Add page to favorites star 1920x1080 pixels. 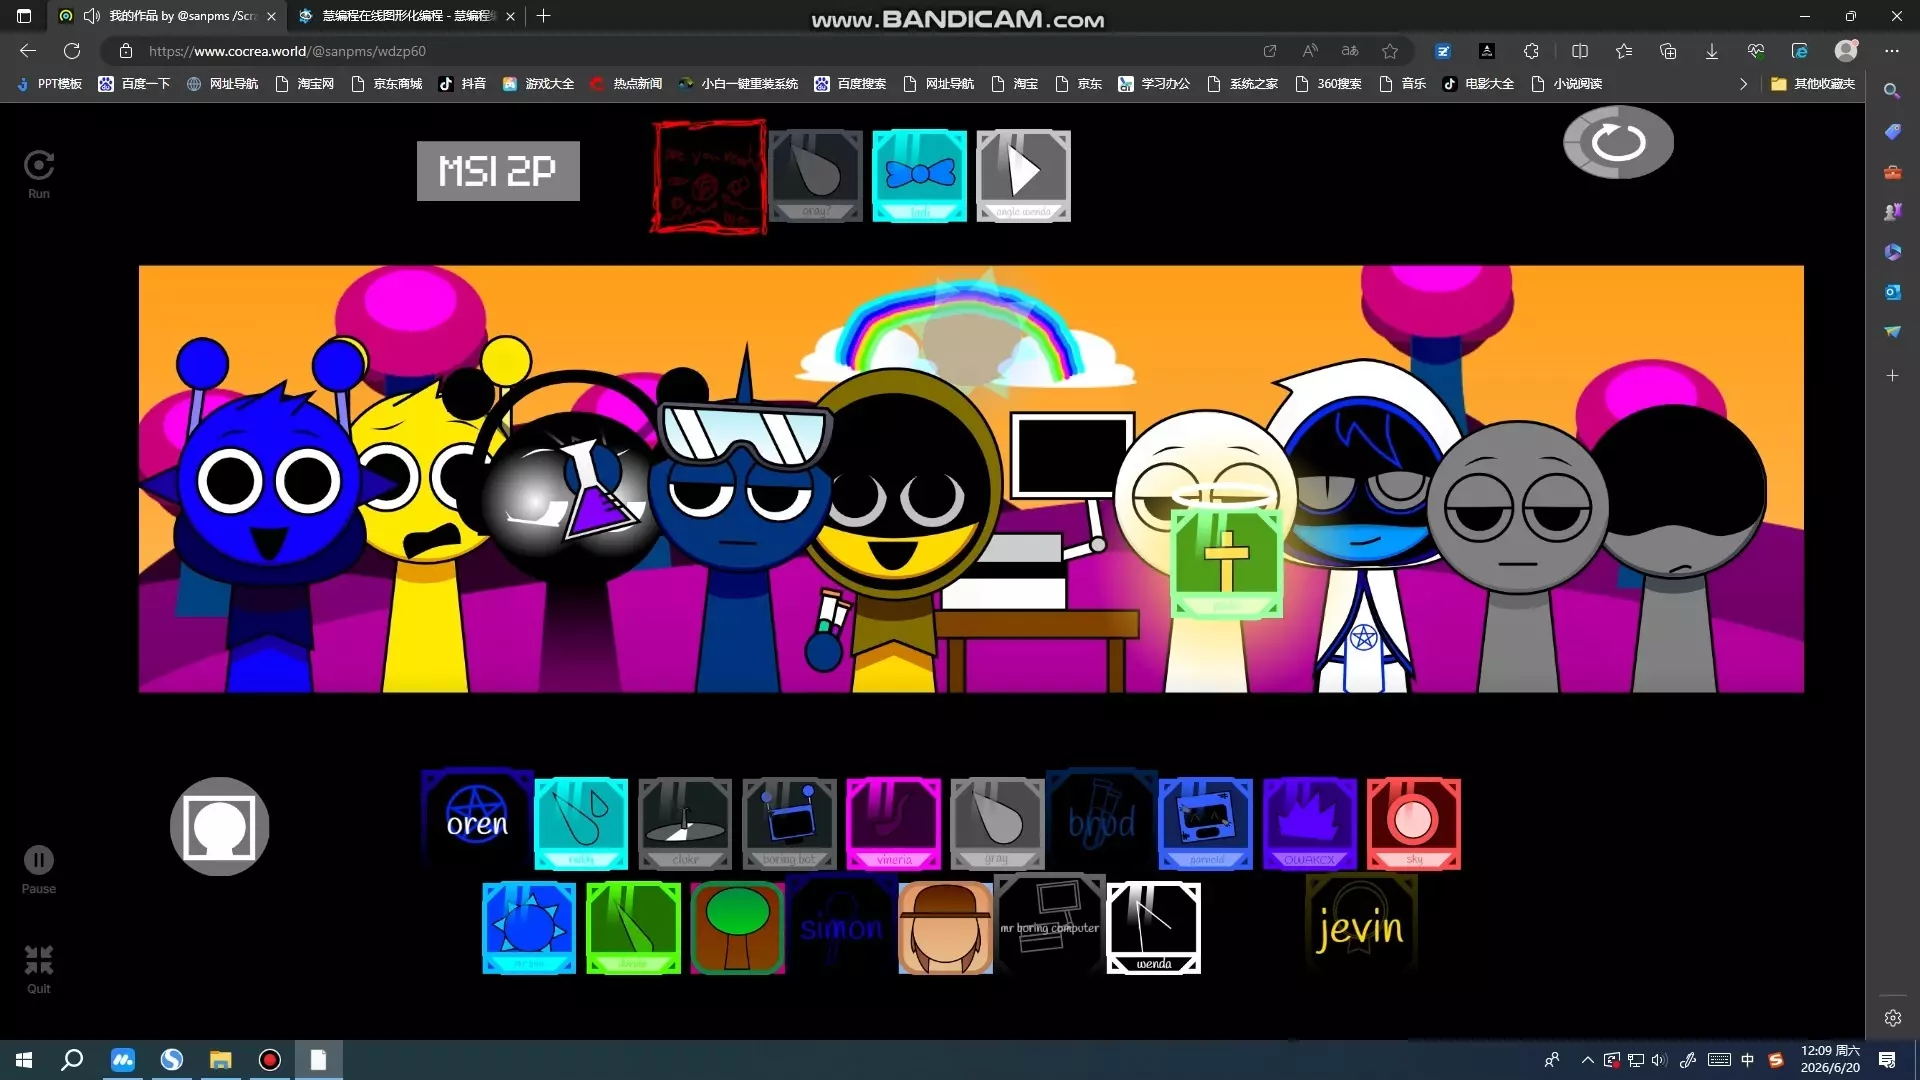[1390, 51]
